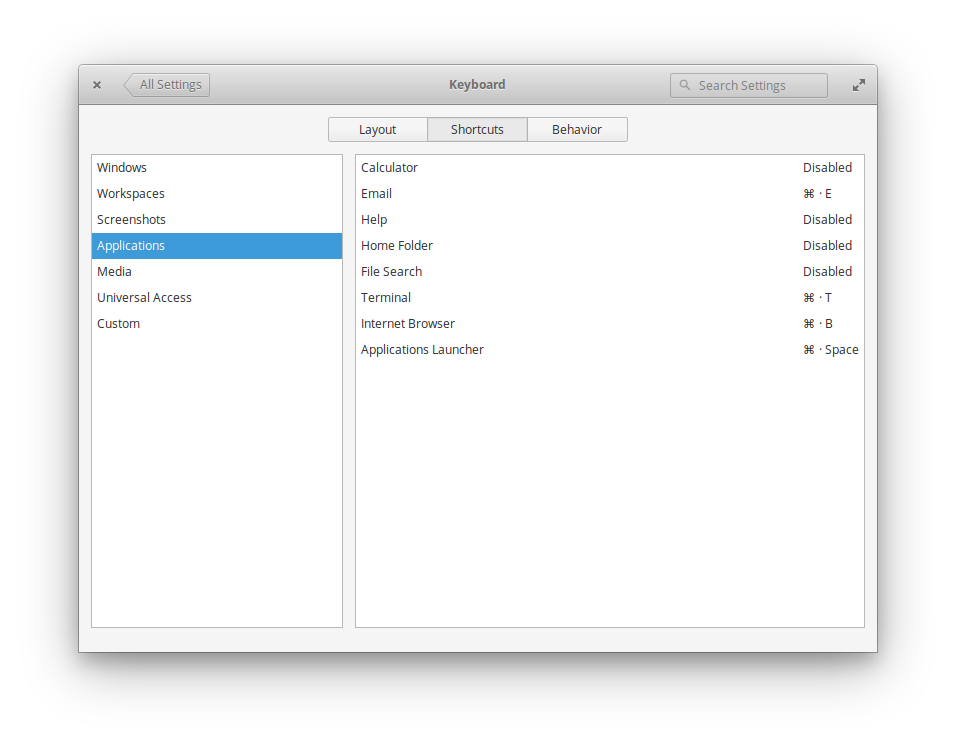Switch to the Behavior tab

[577, 129]
